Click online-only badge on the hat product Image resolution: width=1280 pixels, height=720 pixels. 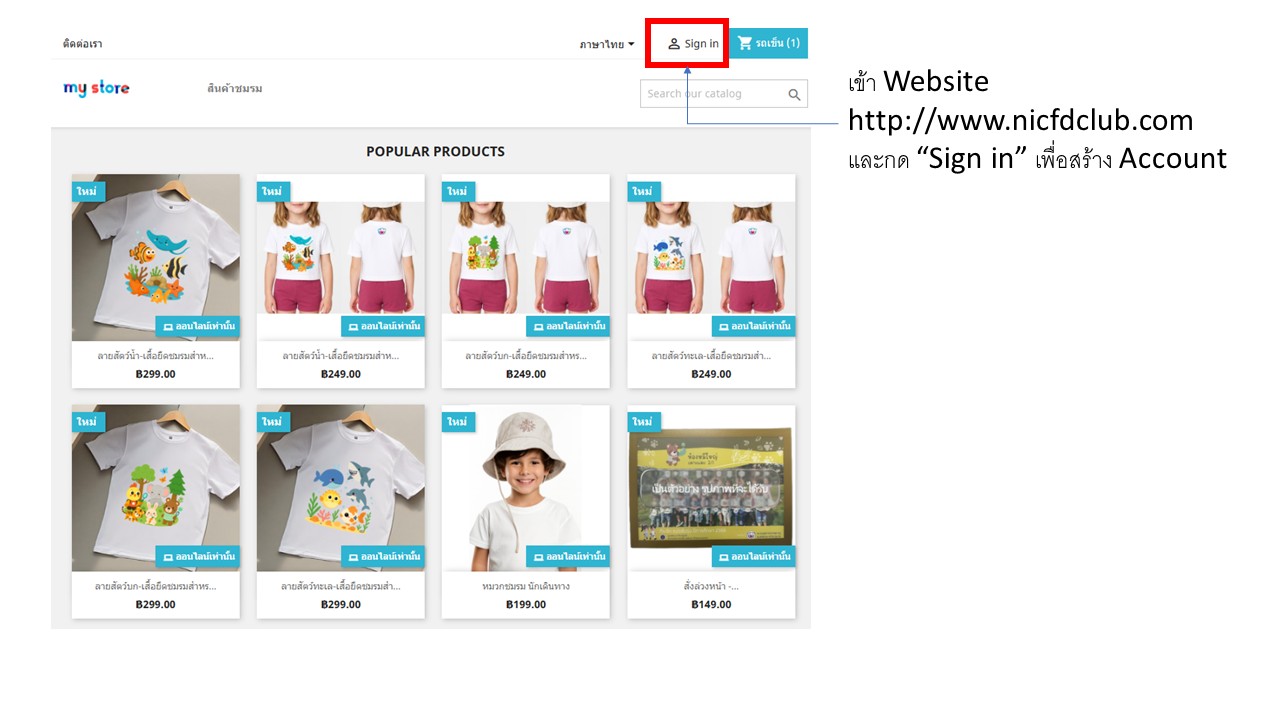[x=568, y=556]
